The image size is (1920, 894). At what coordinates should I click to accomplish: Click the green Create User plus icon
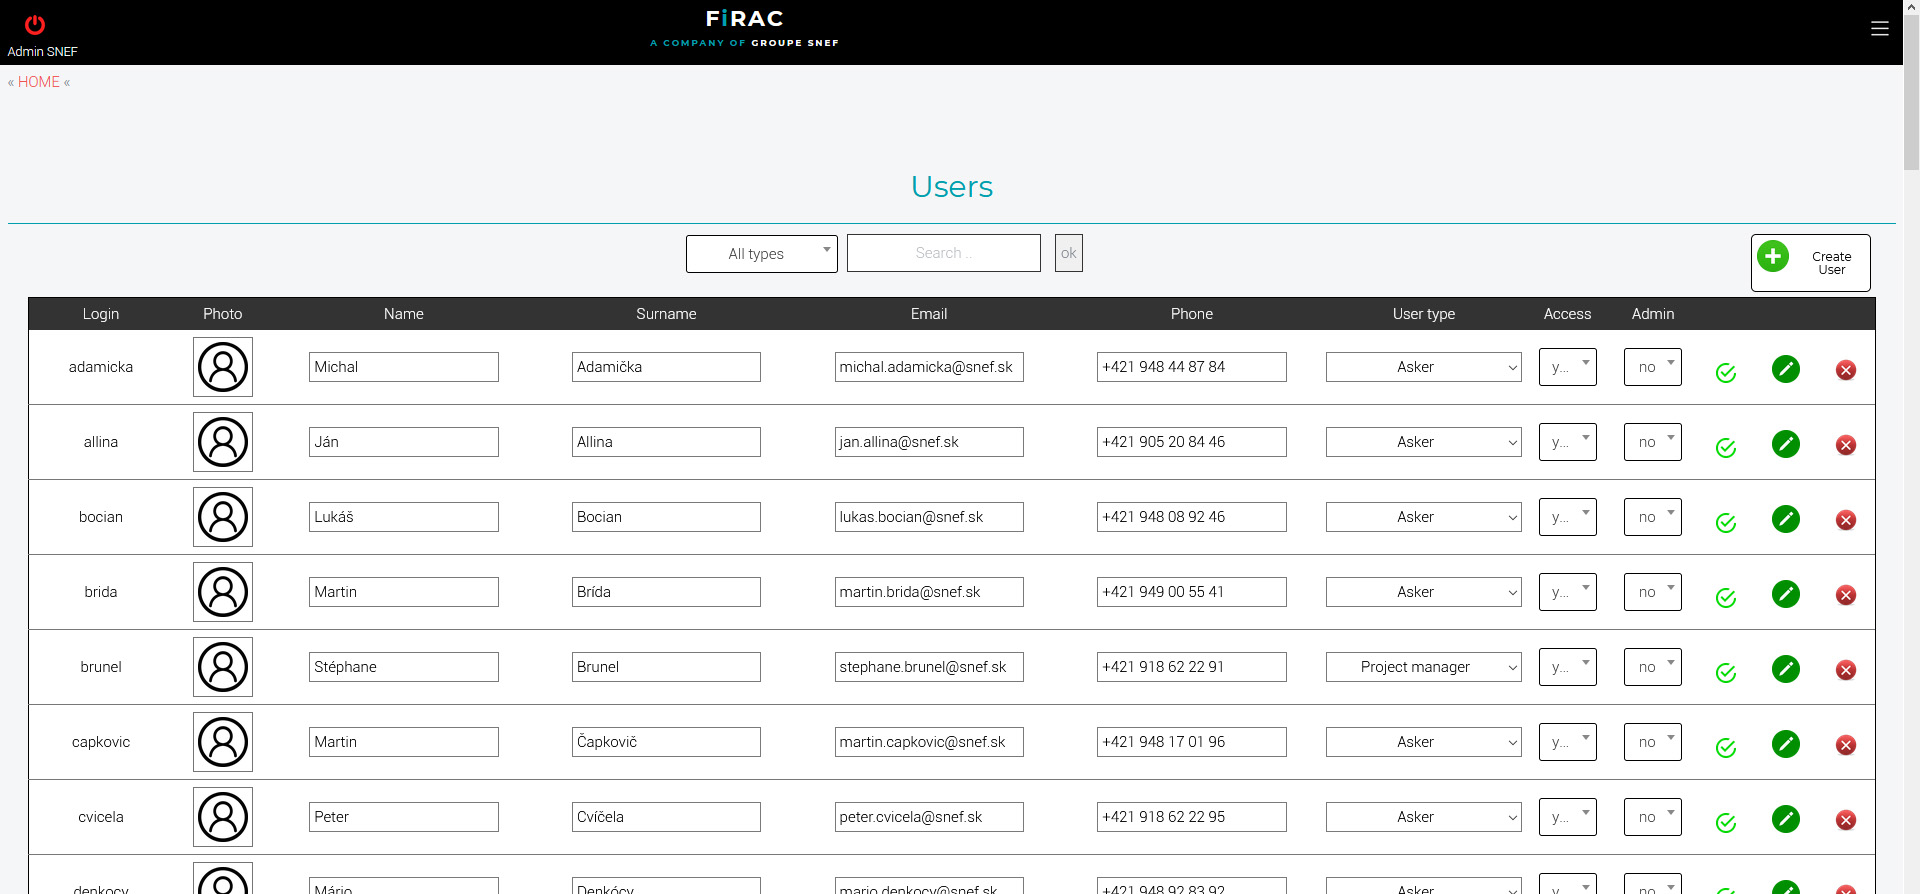point(1773,257)
